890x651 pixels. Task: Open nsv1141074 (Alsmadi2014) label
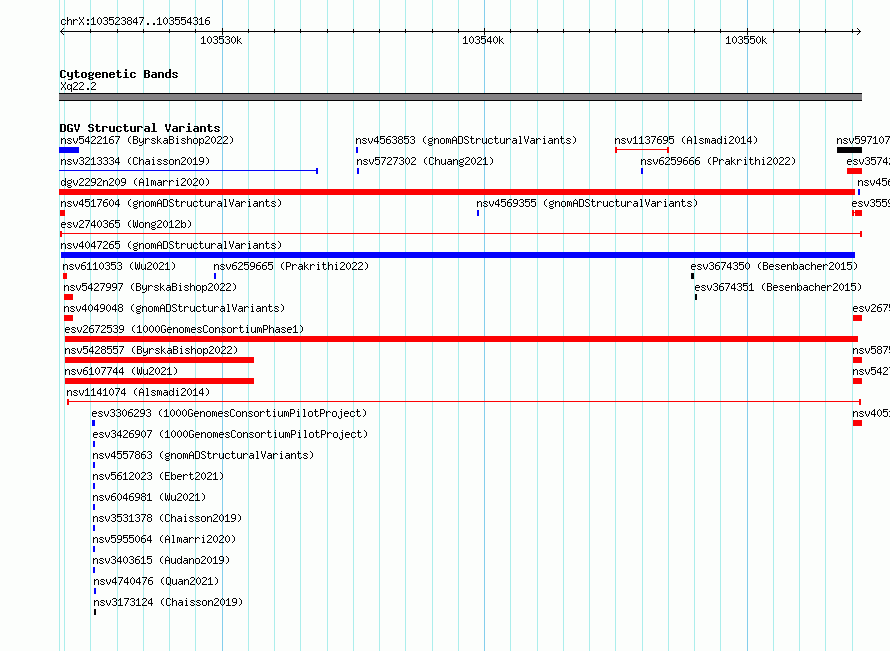point(138,392)
